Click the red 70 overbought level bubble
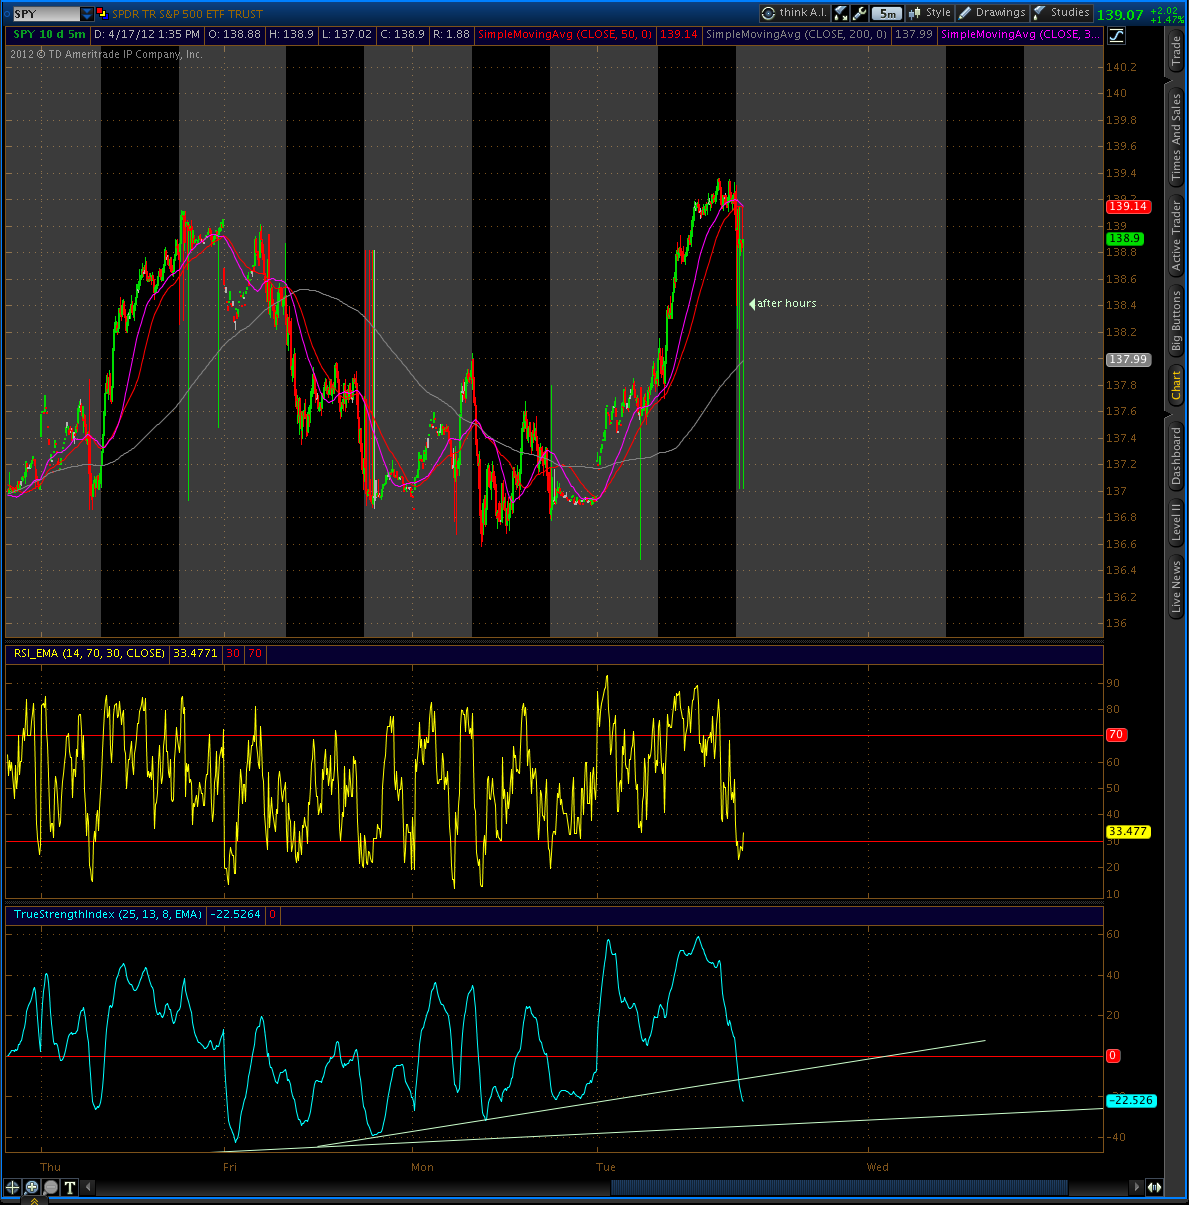This screenshot has height=1205, width=1189. pyautogui.click(x=1116, y=734)
